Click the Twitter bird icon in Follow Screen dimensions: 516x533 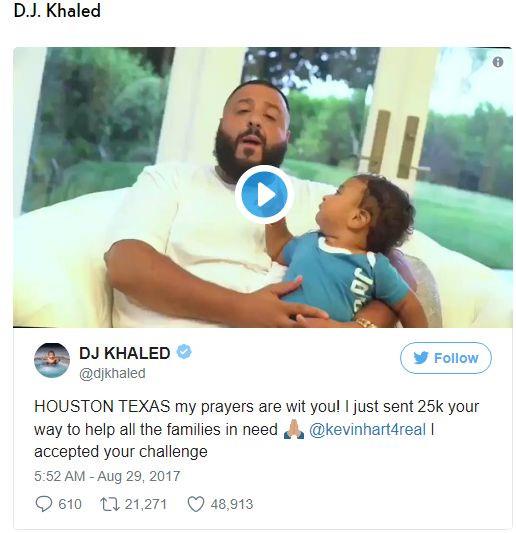tap(421, 358)
